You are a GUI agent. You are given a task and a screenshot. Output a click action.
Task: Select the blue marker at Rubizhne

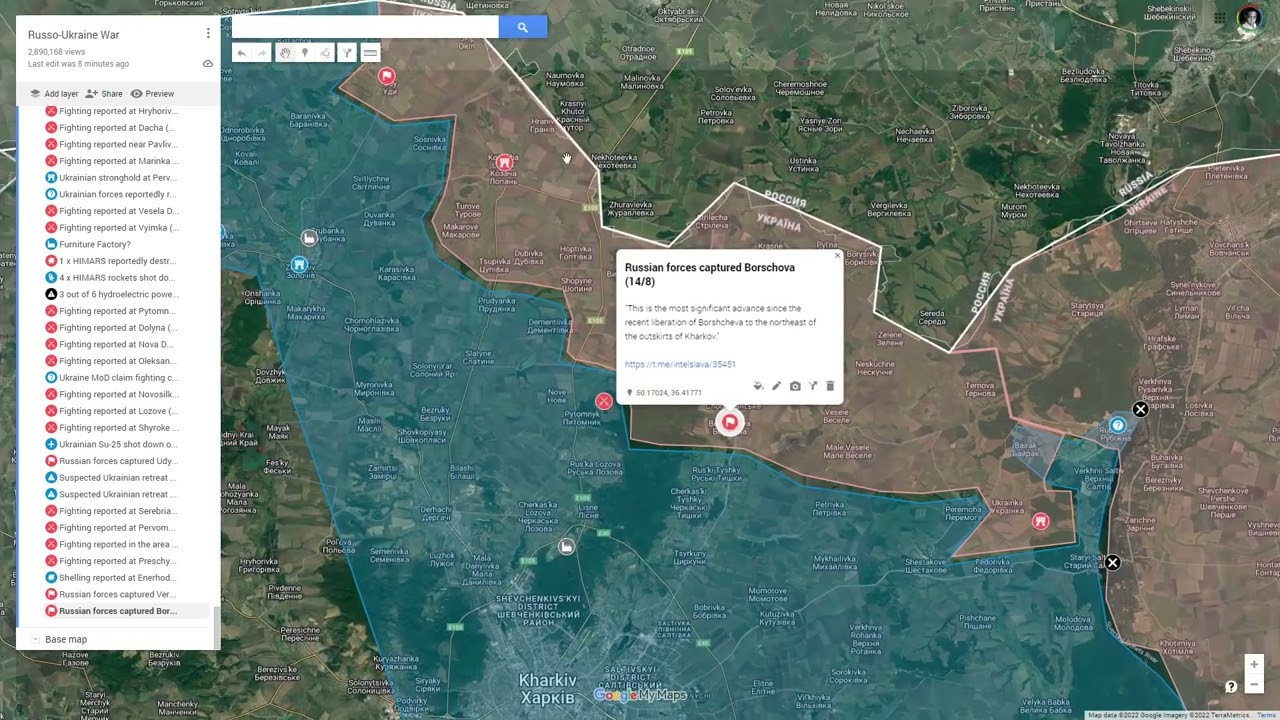[x=1118, y=425]
